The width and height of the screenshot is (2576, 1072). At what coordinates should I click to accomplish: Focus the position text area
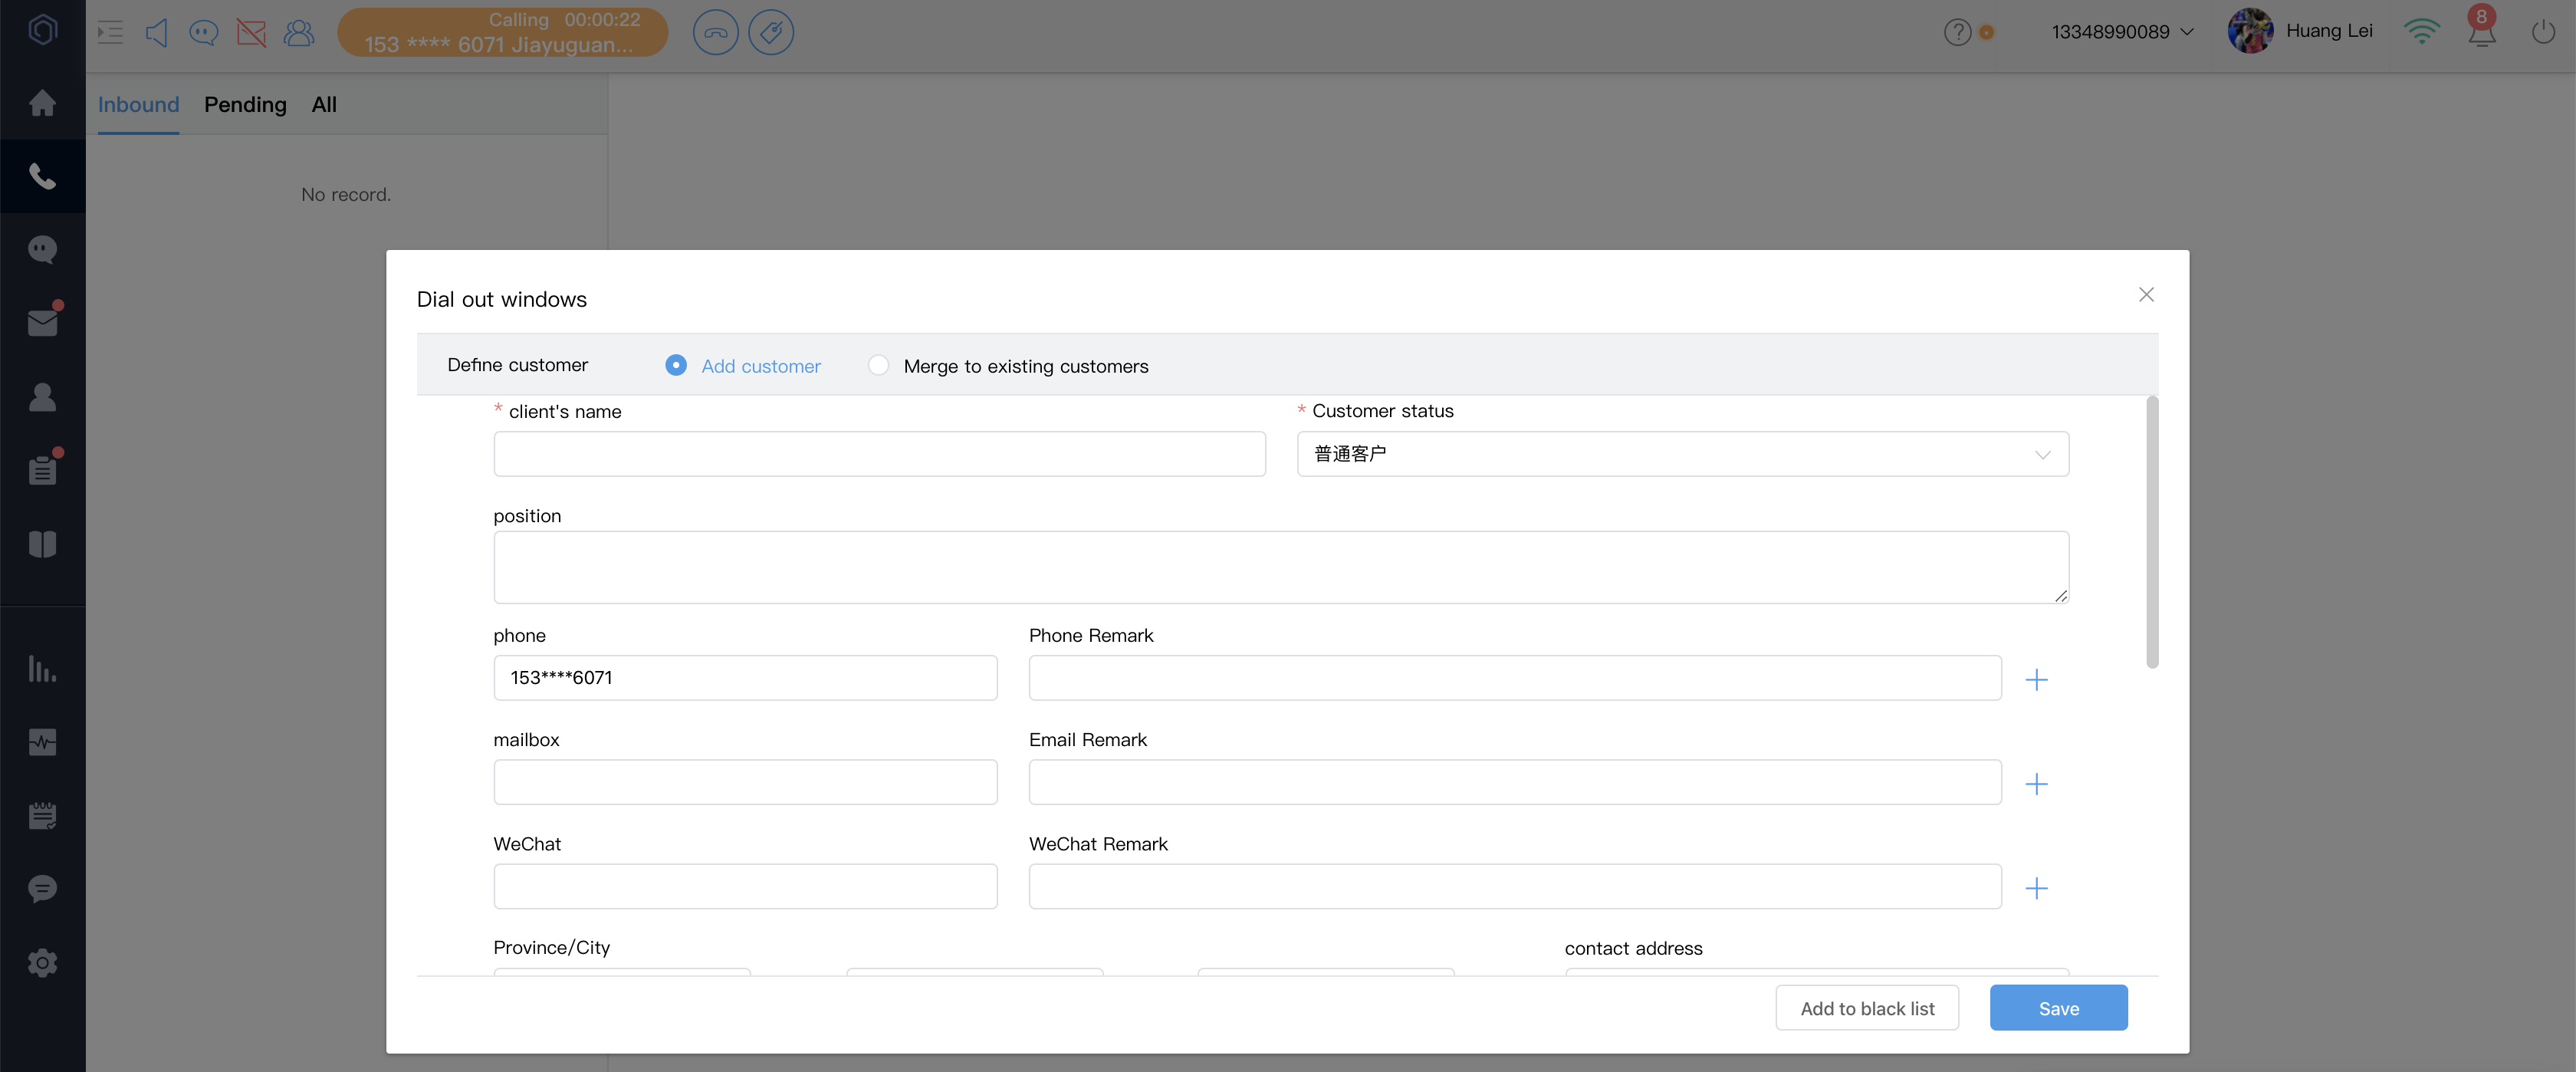[x=1281, y=567]
